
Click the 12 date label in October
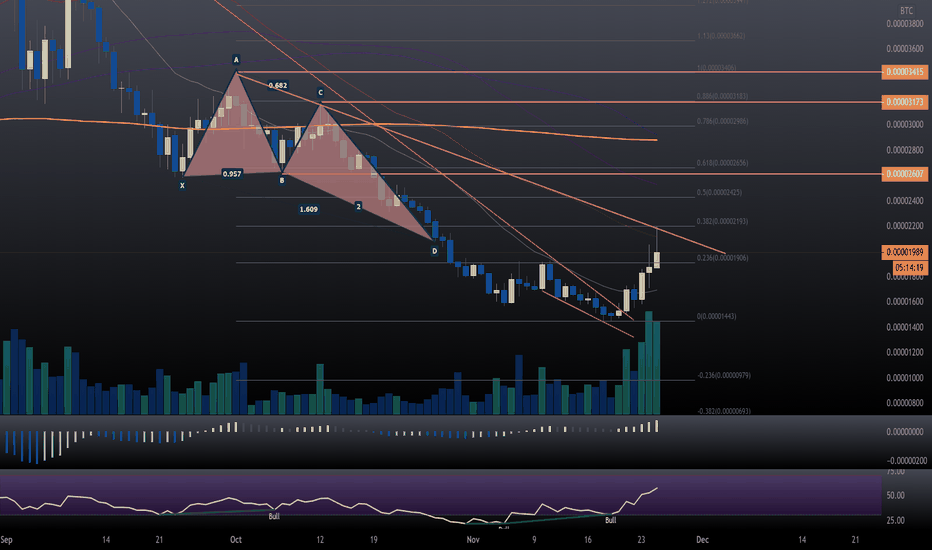pos(320,540)
